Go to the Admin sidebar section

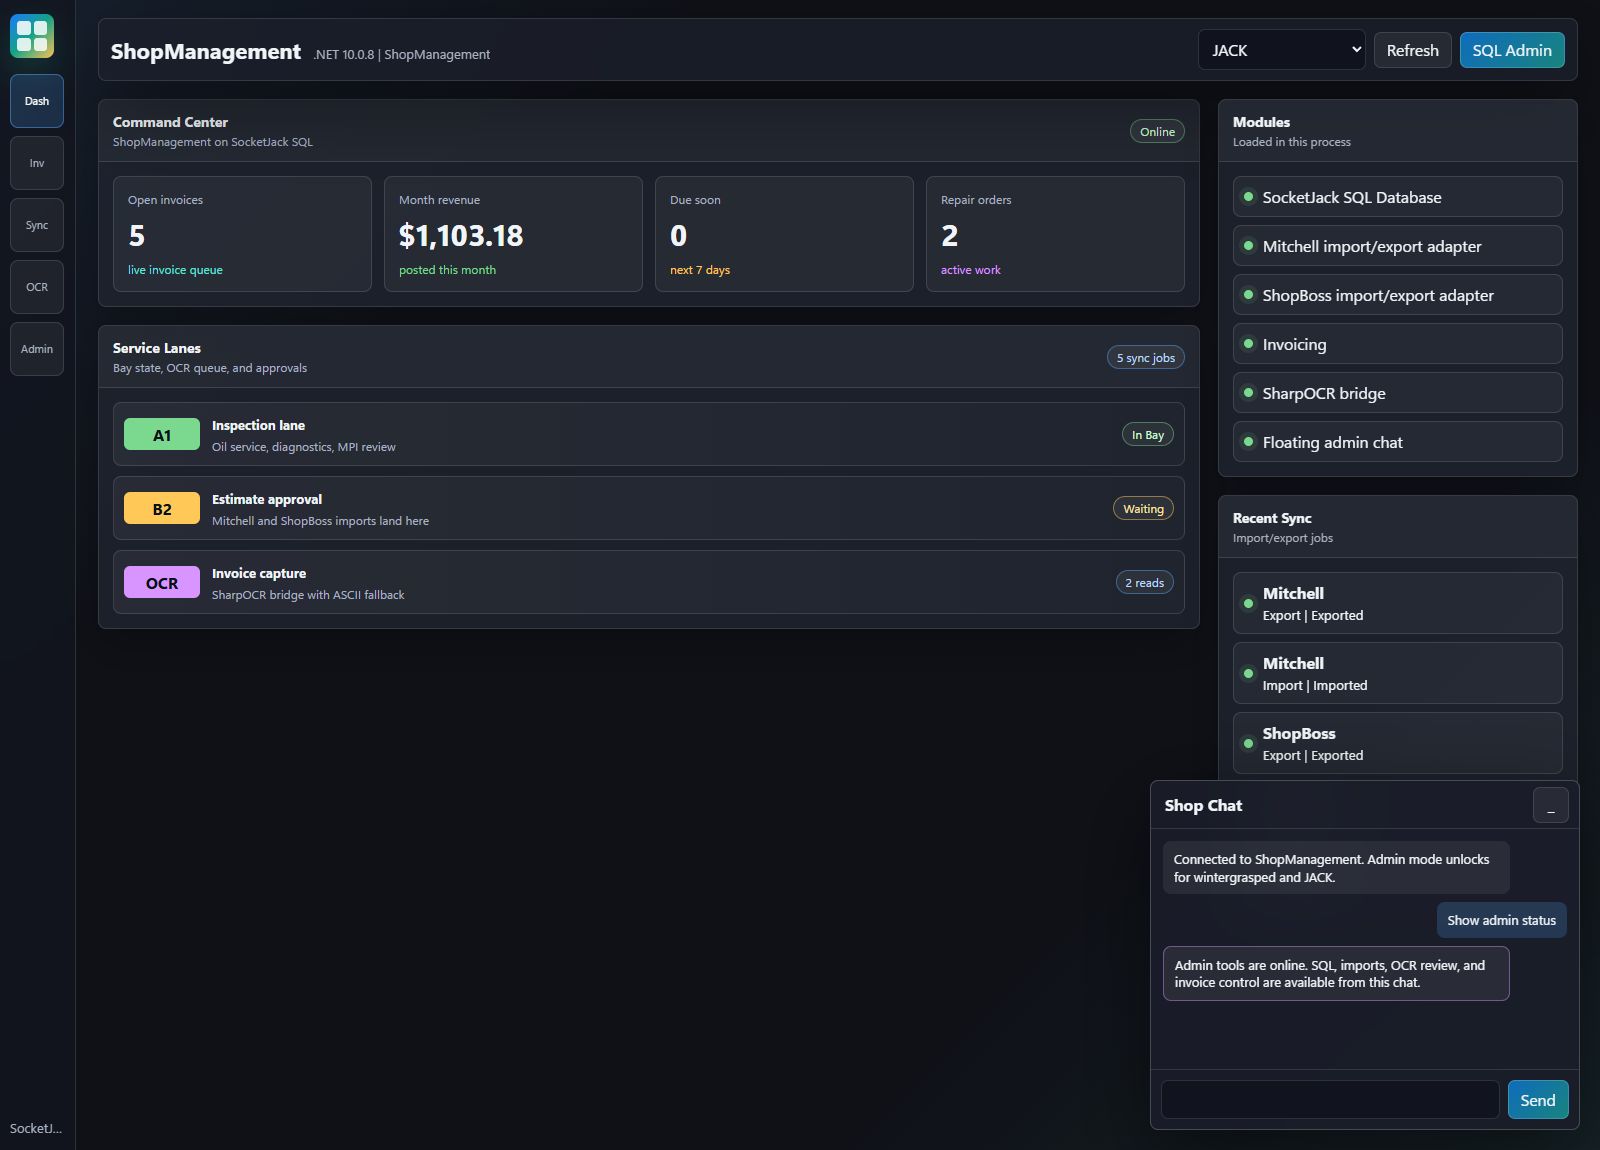point(37,349)
